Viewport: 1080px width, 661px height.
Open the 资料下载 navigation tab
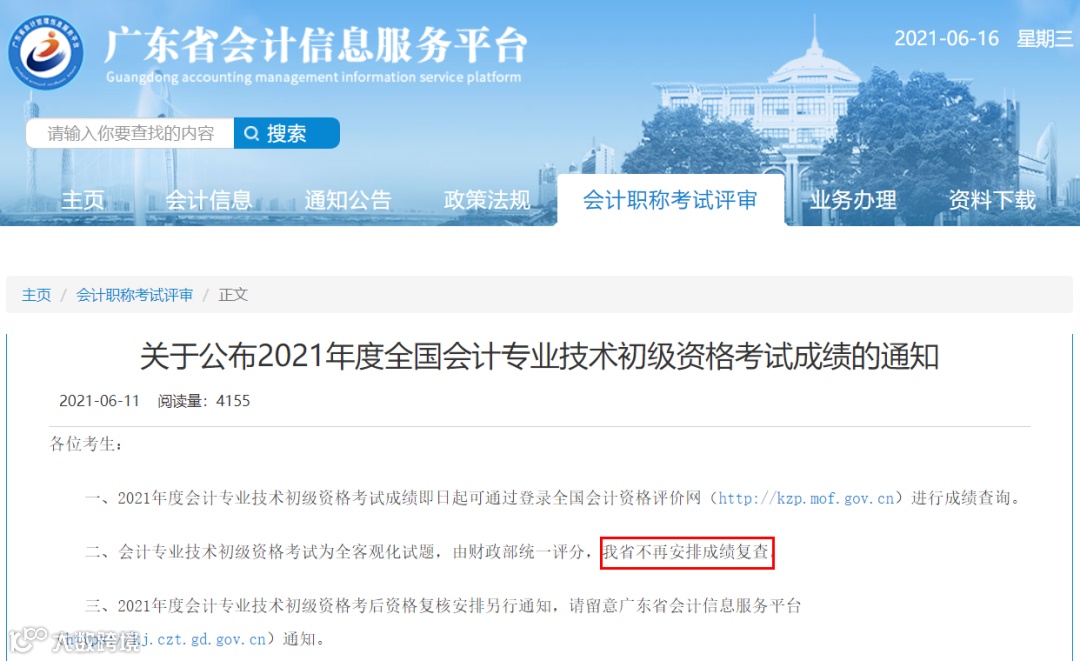coord(992,200)
